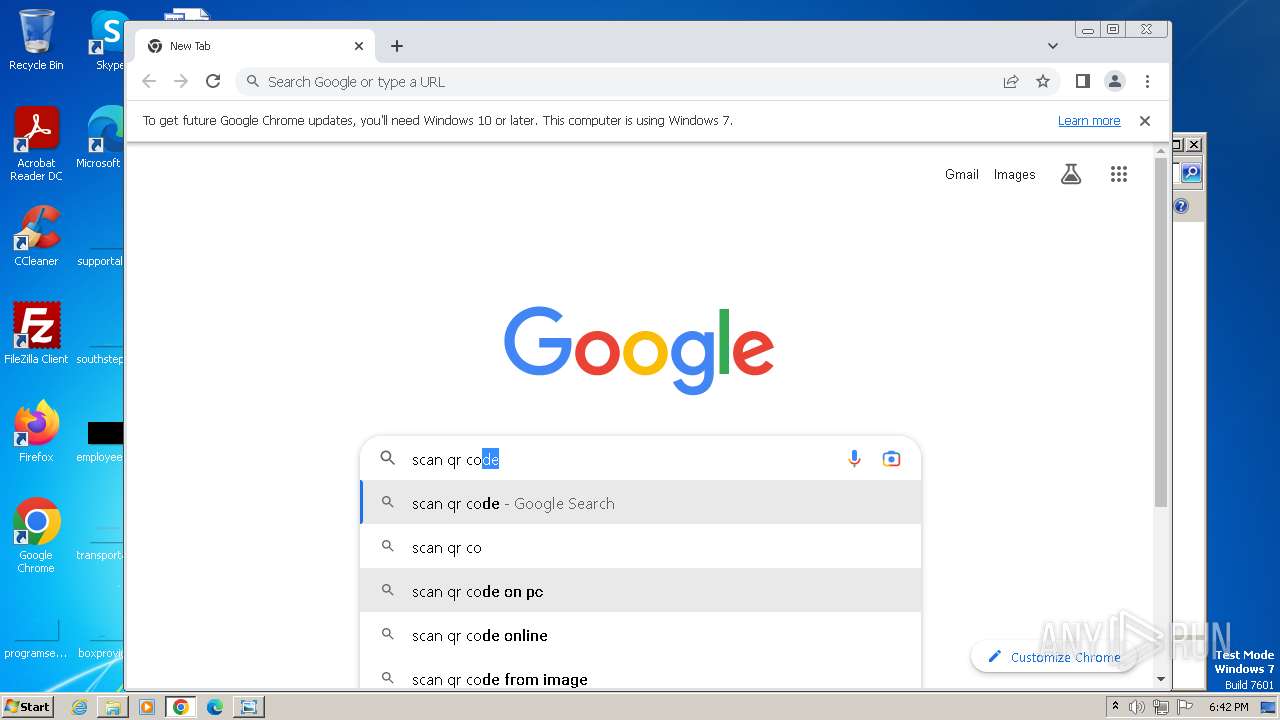Choose suggestion scan qr code on pc
Image resolution: width=1280 pixels, height=720 pixels.
(x=640, y=591)
